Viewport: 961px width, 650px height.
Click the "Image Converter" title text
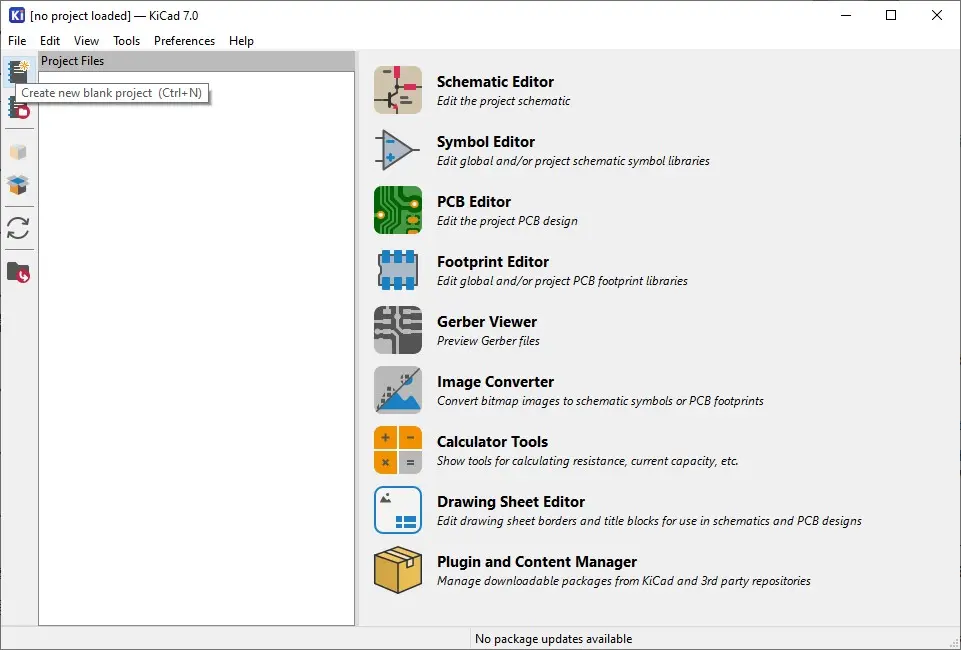[495, 382]
